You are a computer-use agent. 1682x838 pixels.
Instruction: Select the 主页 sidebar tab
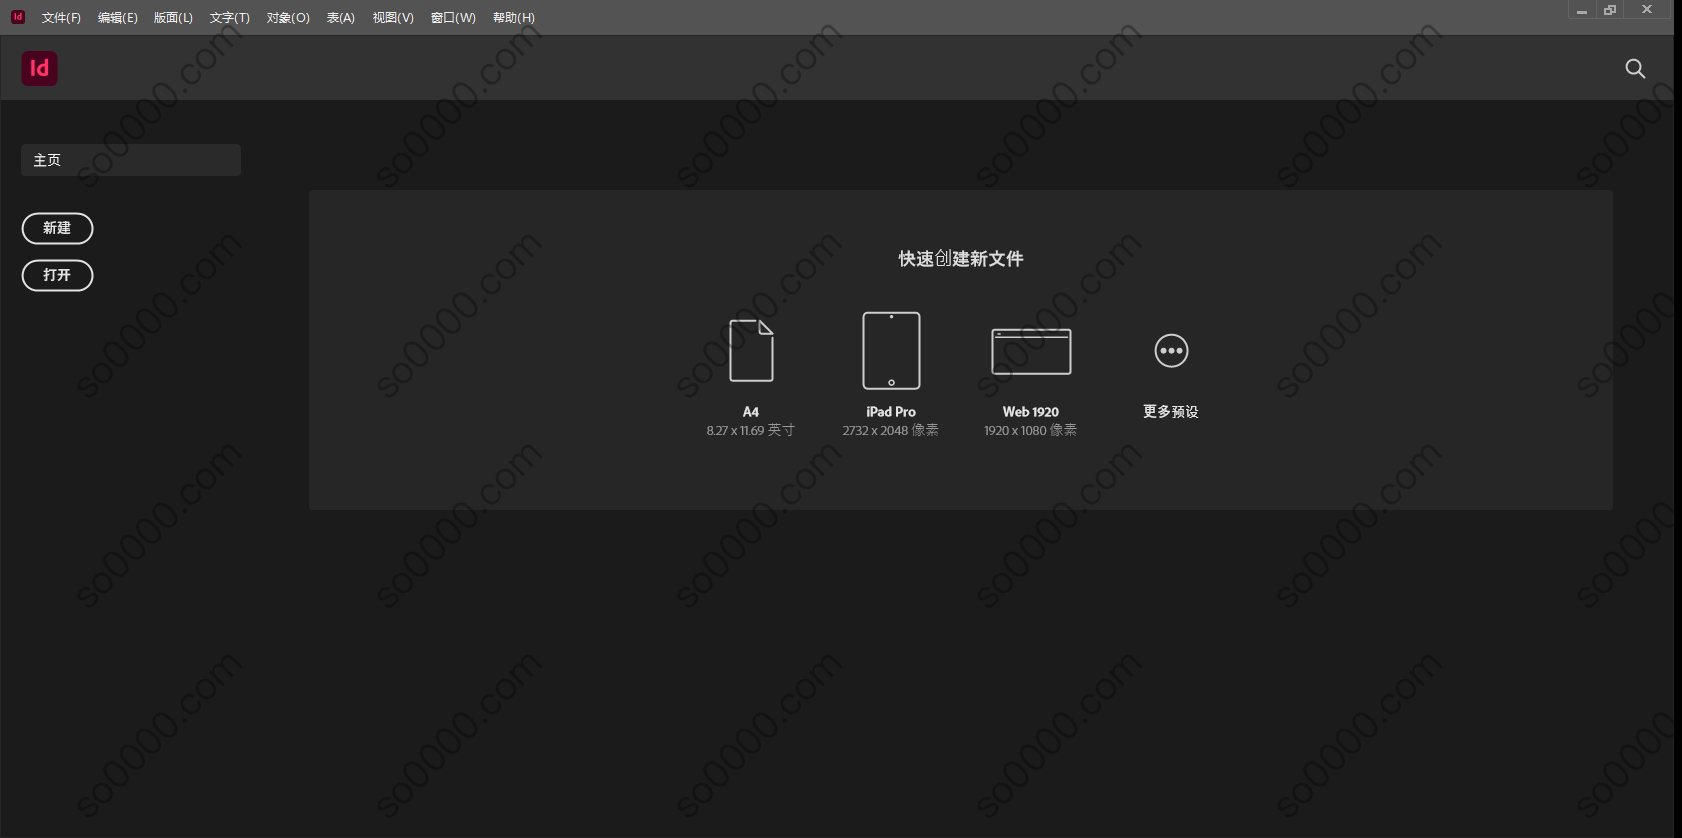131,160
